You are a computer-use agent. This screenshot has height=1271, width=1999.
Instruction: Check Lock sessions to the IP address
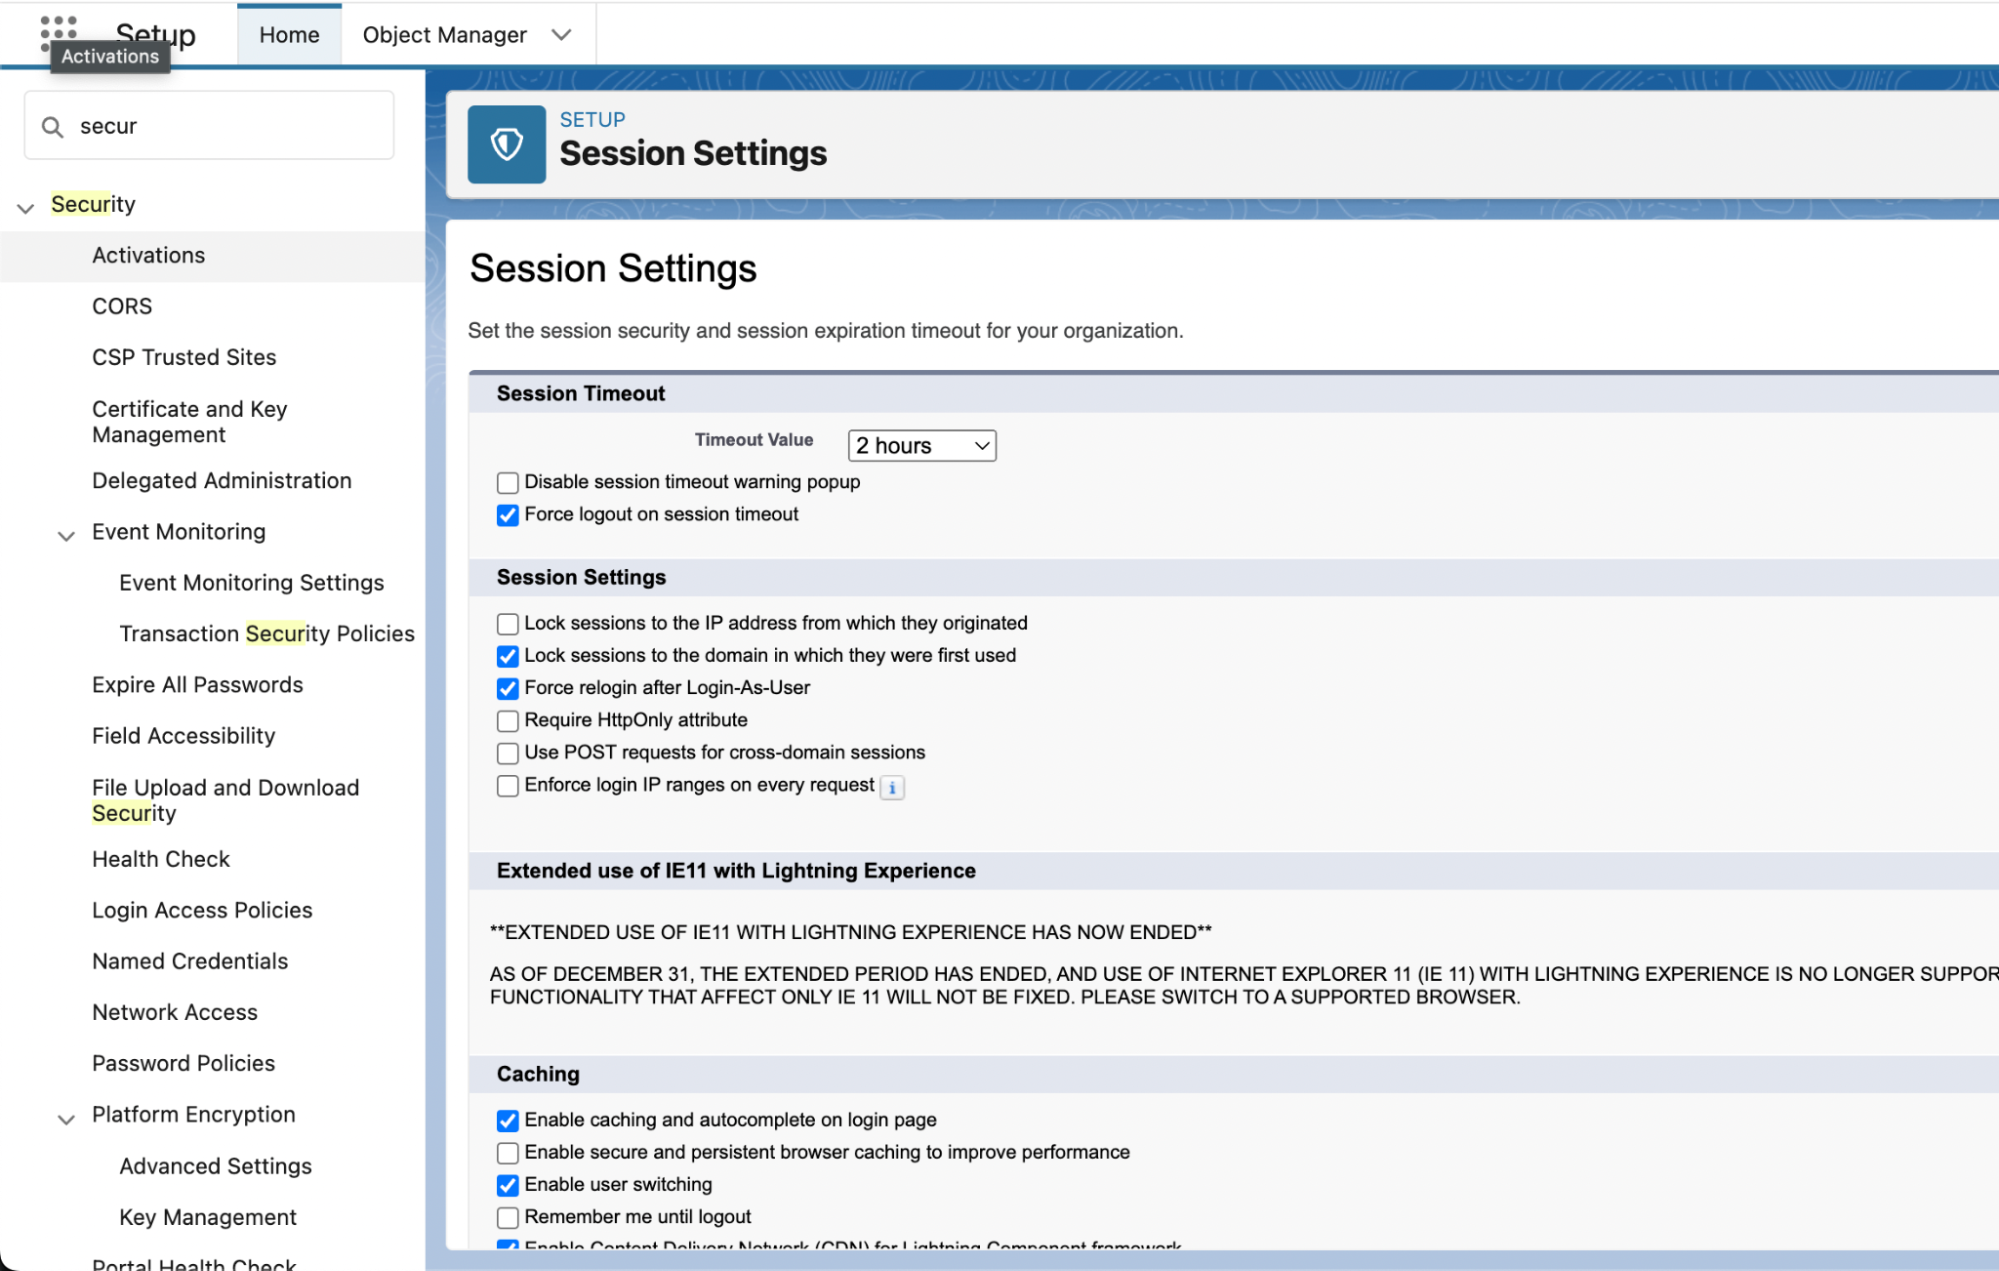click(508, 624)
